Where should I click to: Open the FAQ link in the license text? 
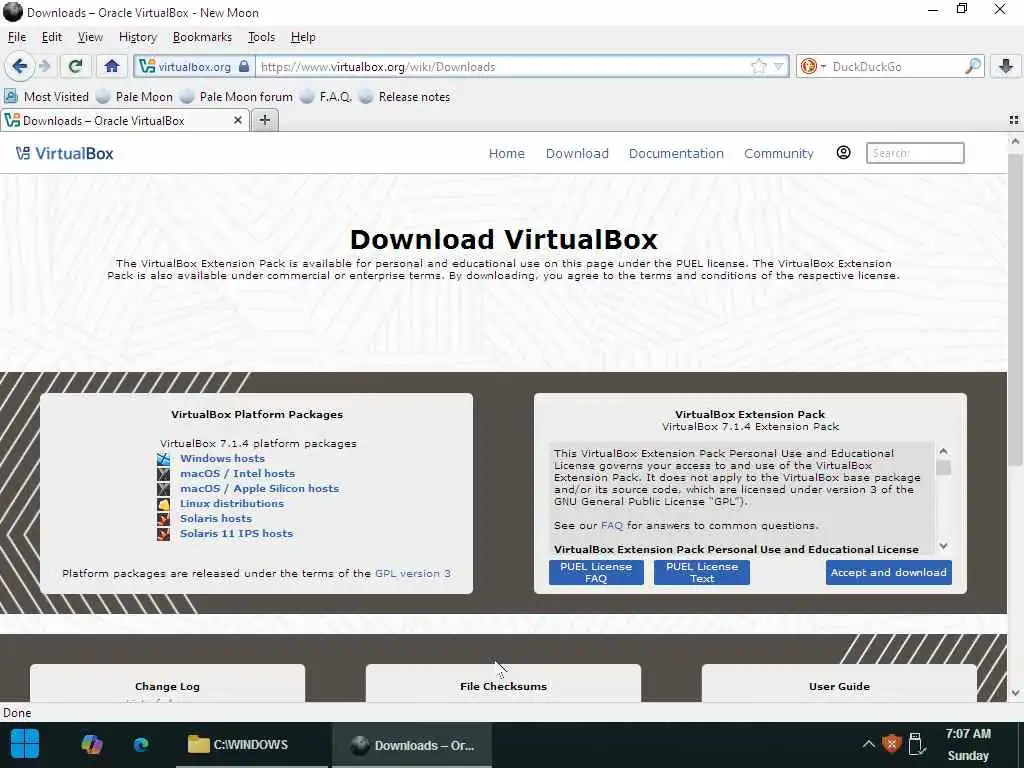[x=612, y=526]
